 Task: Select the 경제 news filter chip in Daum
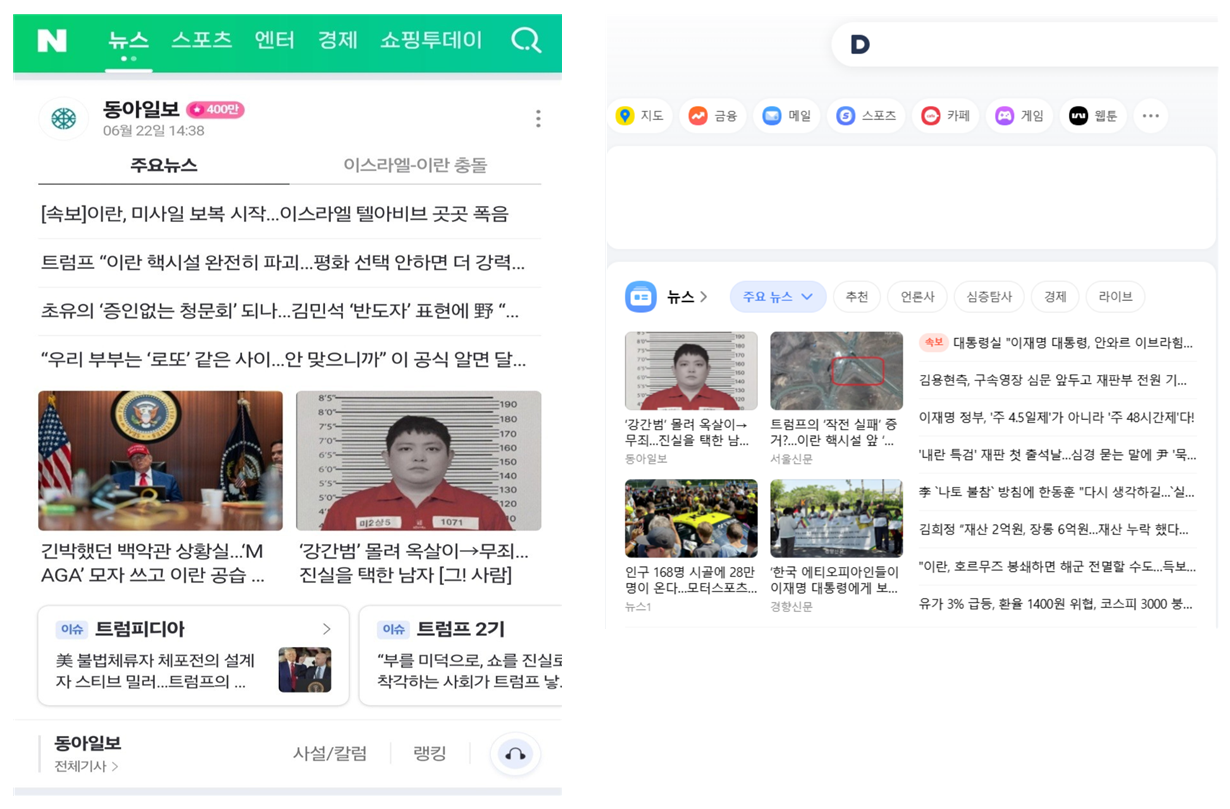click(x=1055, y=297)
